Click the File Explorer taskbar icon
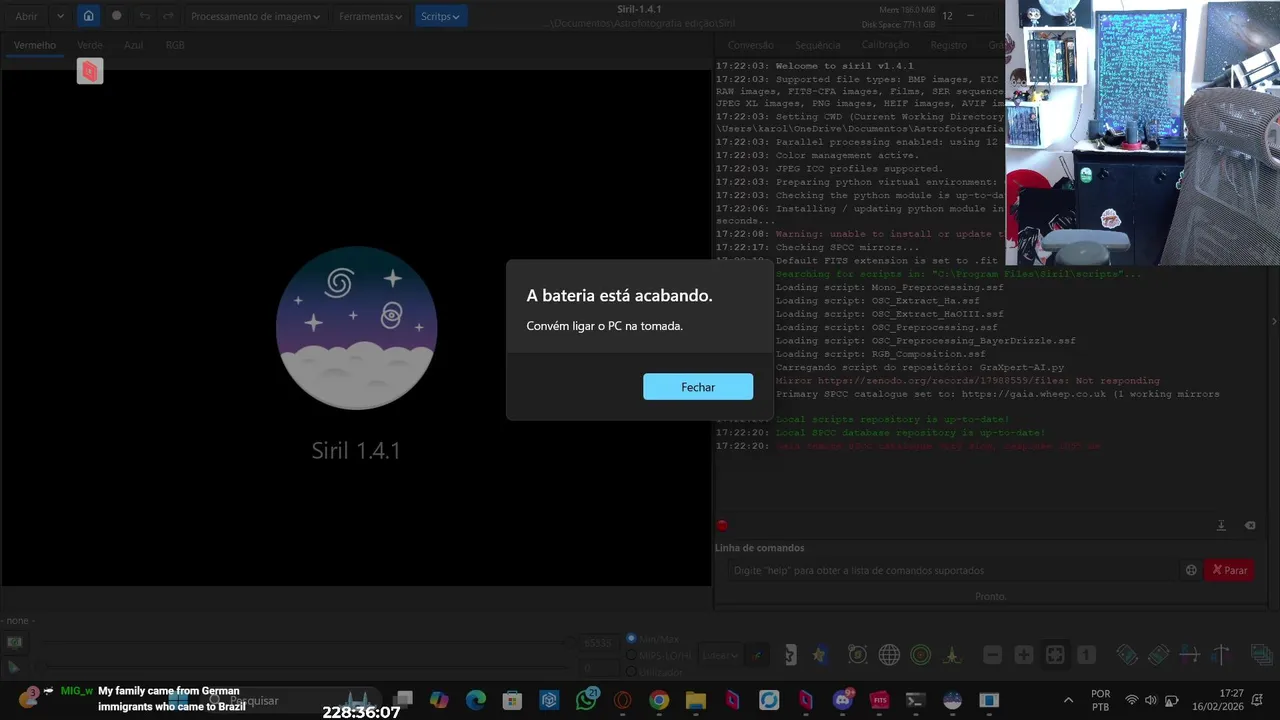The width and height of the screenshot is (1280, 720). coord(695,700)
